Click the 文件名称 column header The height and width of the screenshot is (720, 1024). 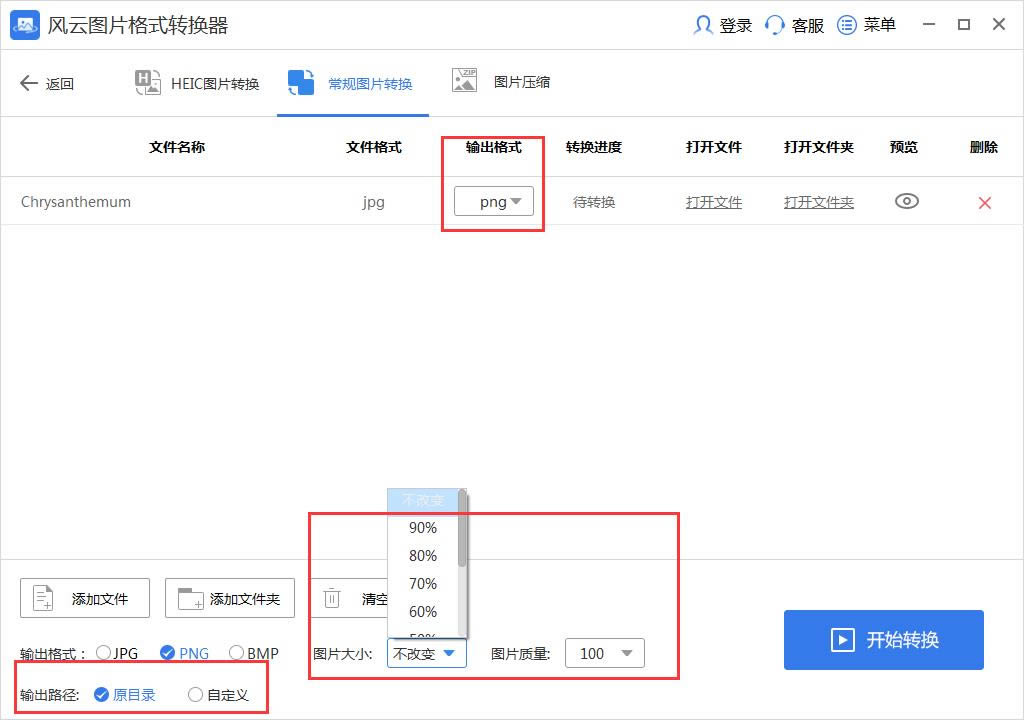[x=177, y=147]
